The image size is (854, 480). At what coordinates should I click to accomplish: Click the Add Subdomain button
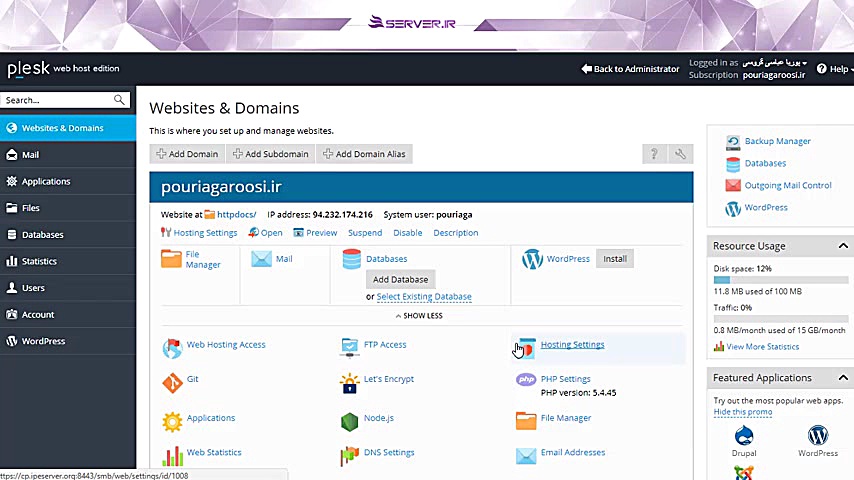pyautogui.click(x=271, y=154)
